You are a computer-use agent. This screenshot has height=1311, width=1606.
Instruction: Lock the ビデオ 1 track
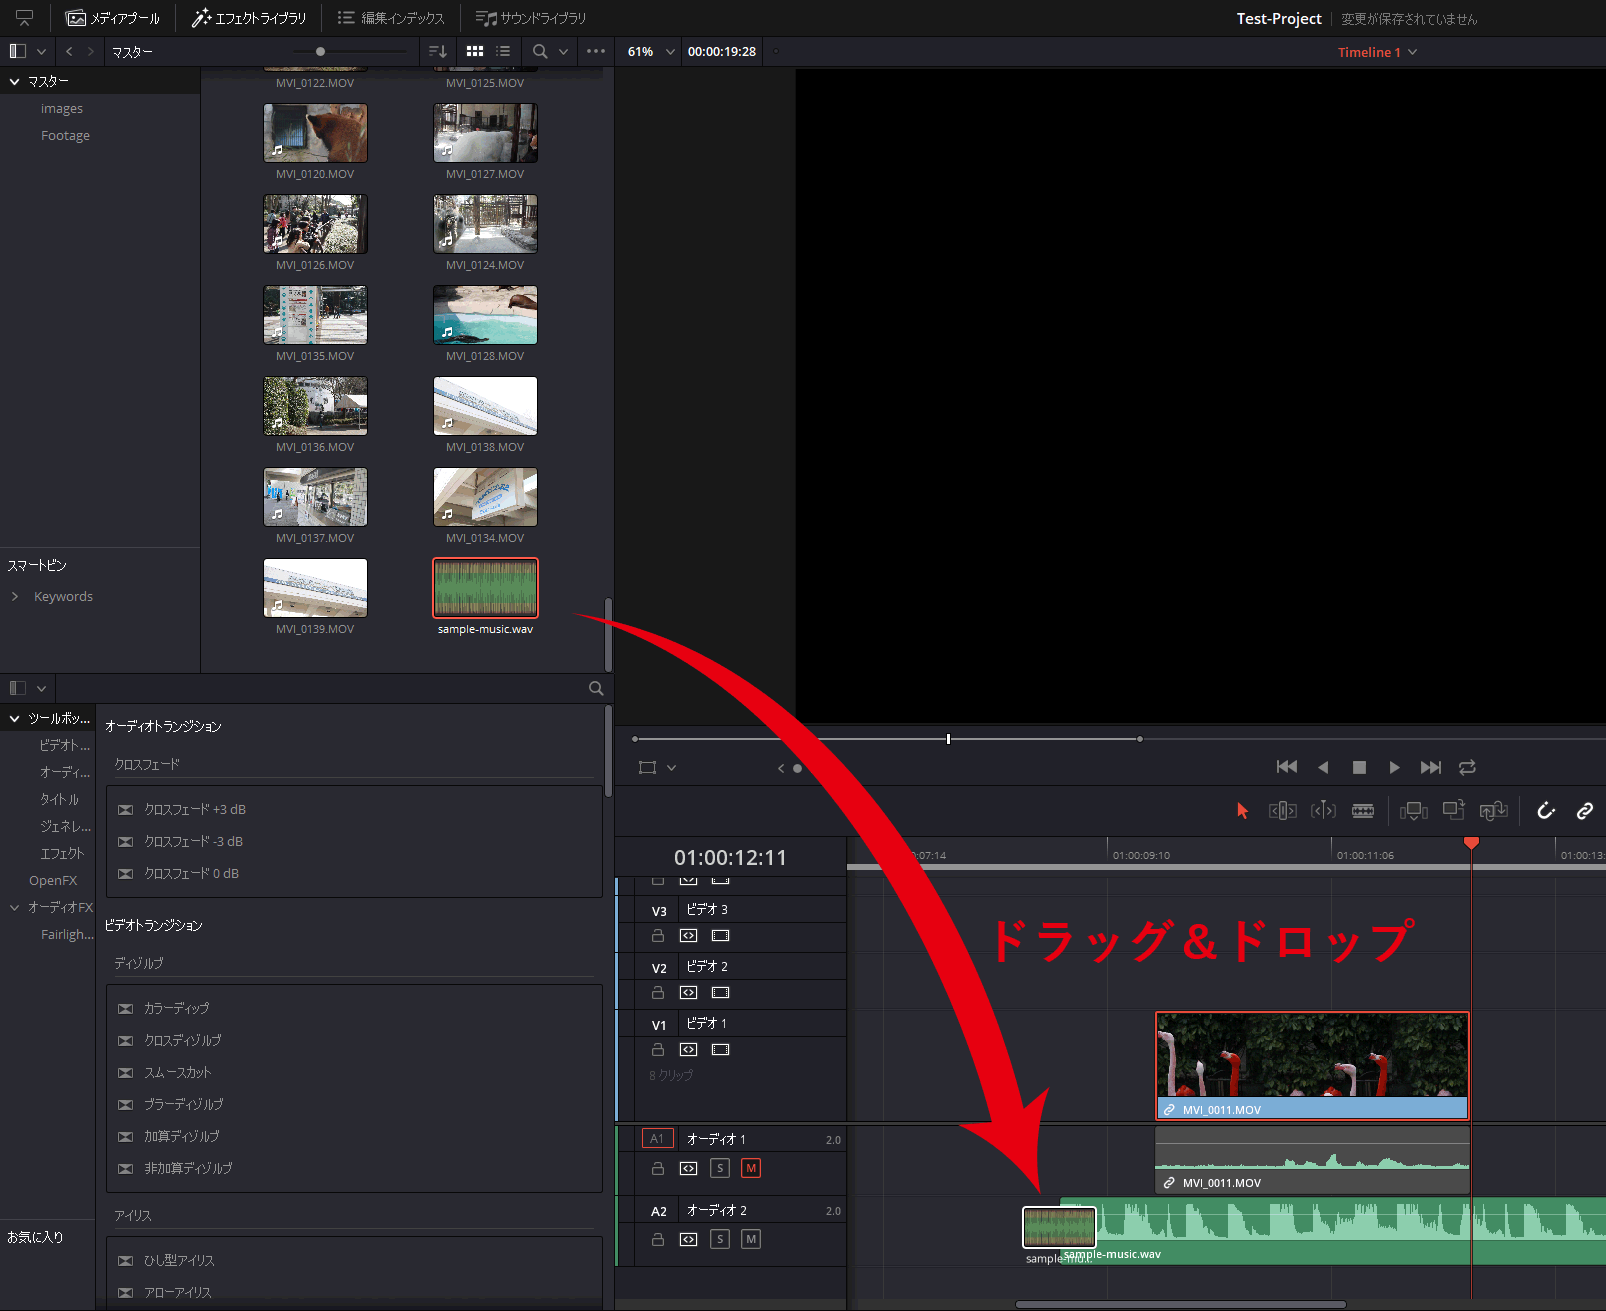(x=658, y=1050)
